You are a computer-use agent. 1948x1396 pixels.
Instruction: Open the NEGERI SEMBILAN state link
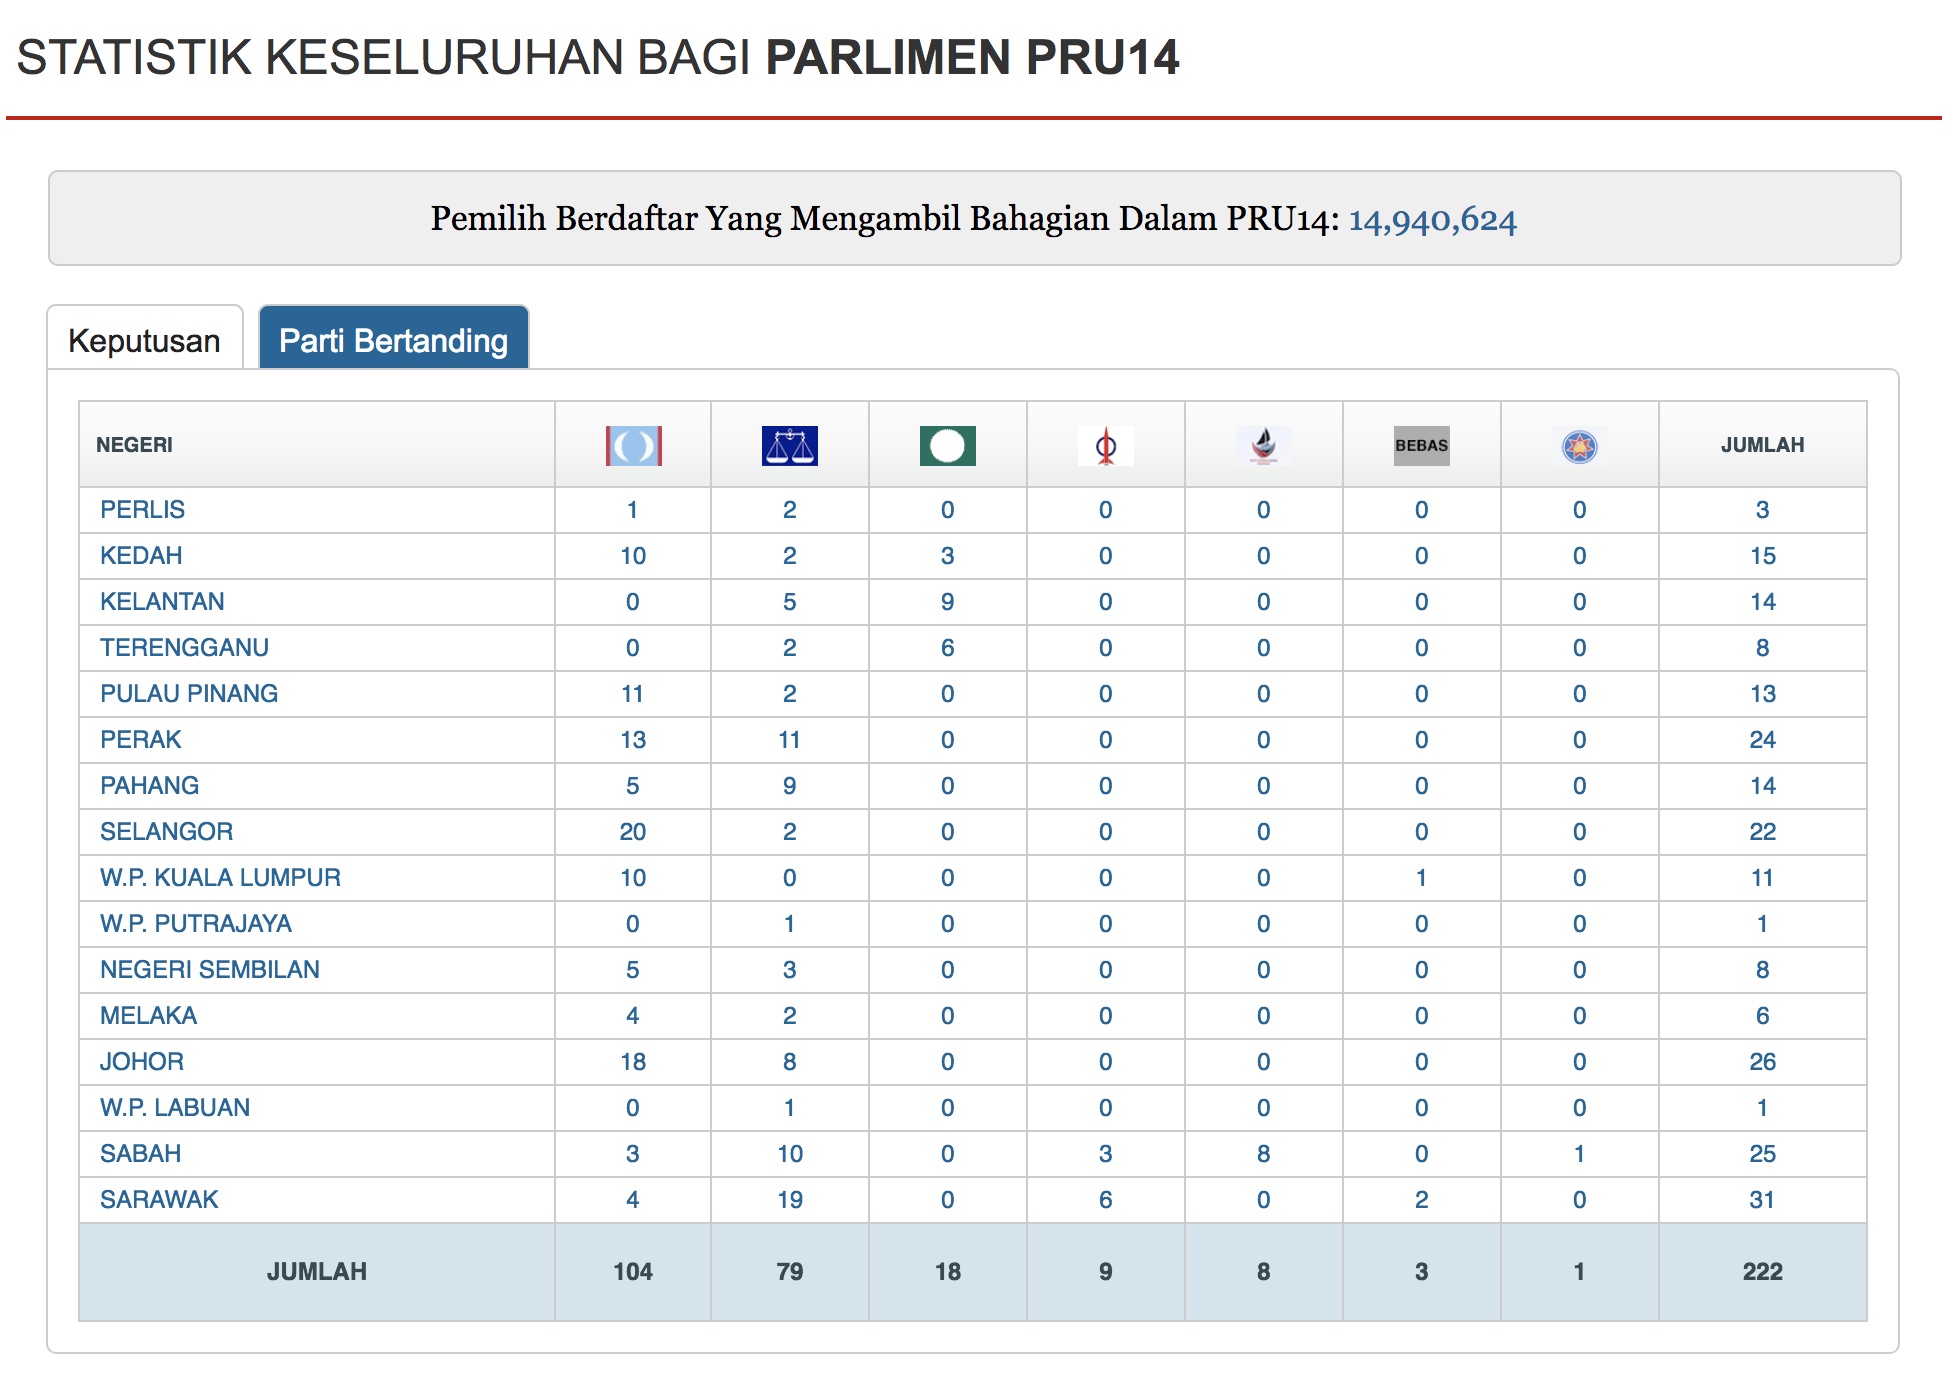[210, 970]
